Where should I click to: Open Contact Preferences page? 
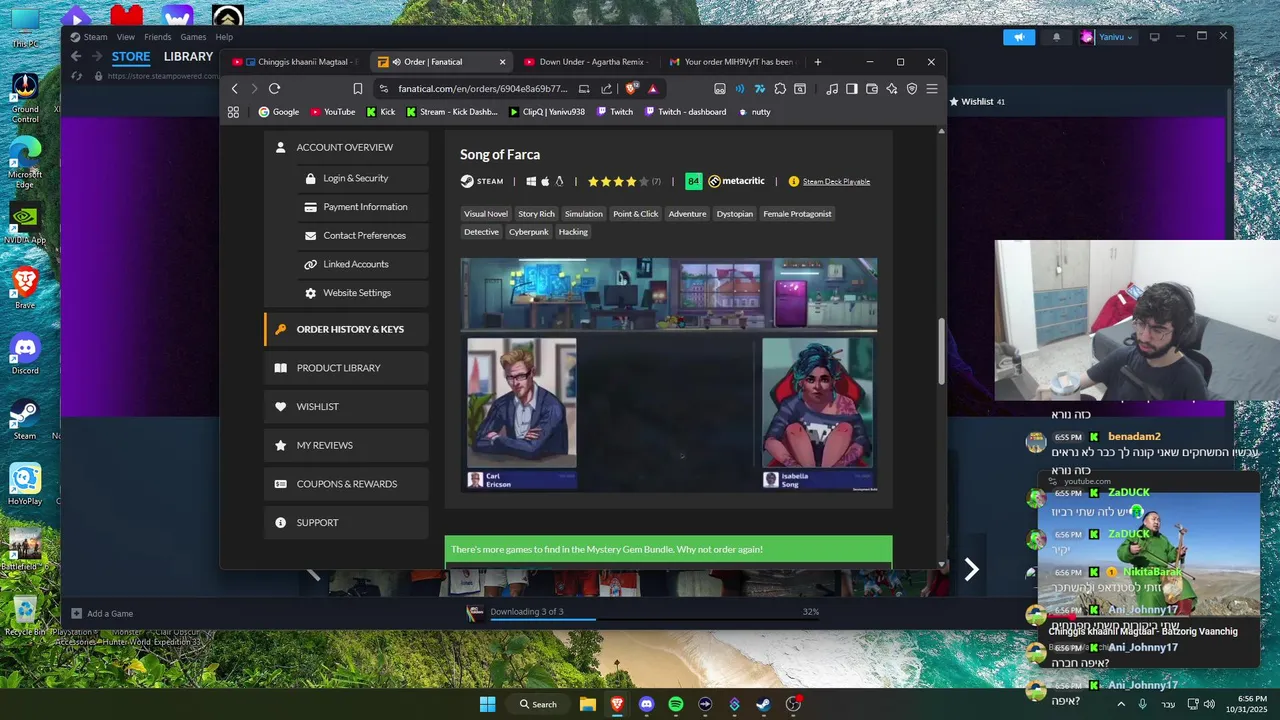(362, 236)
